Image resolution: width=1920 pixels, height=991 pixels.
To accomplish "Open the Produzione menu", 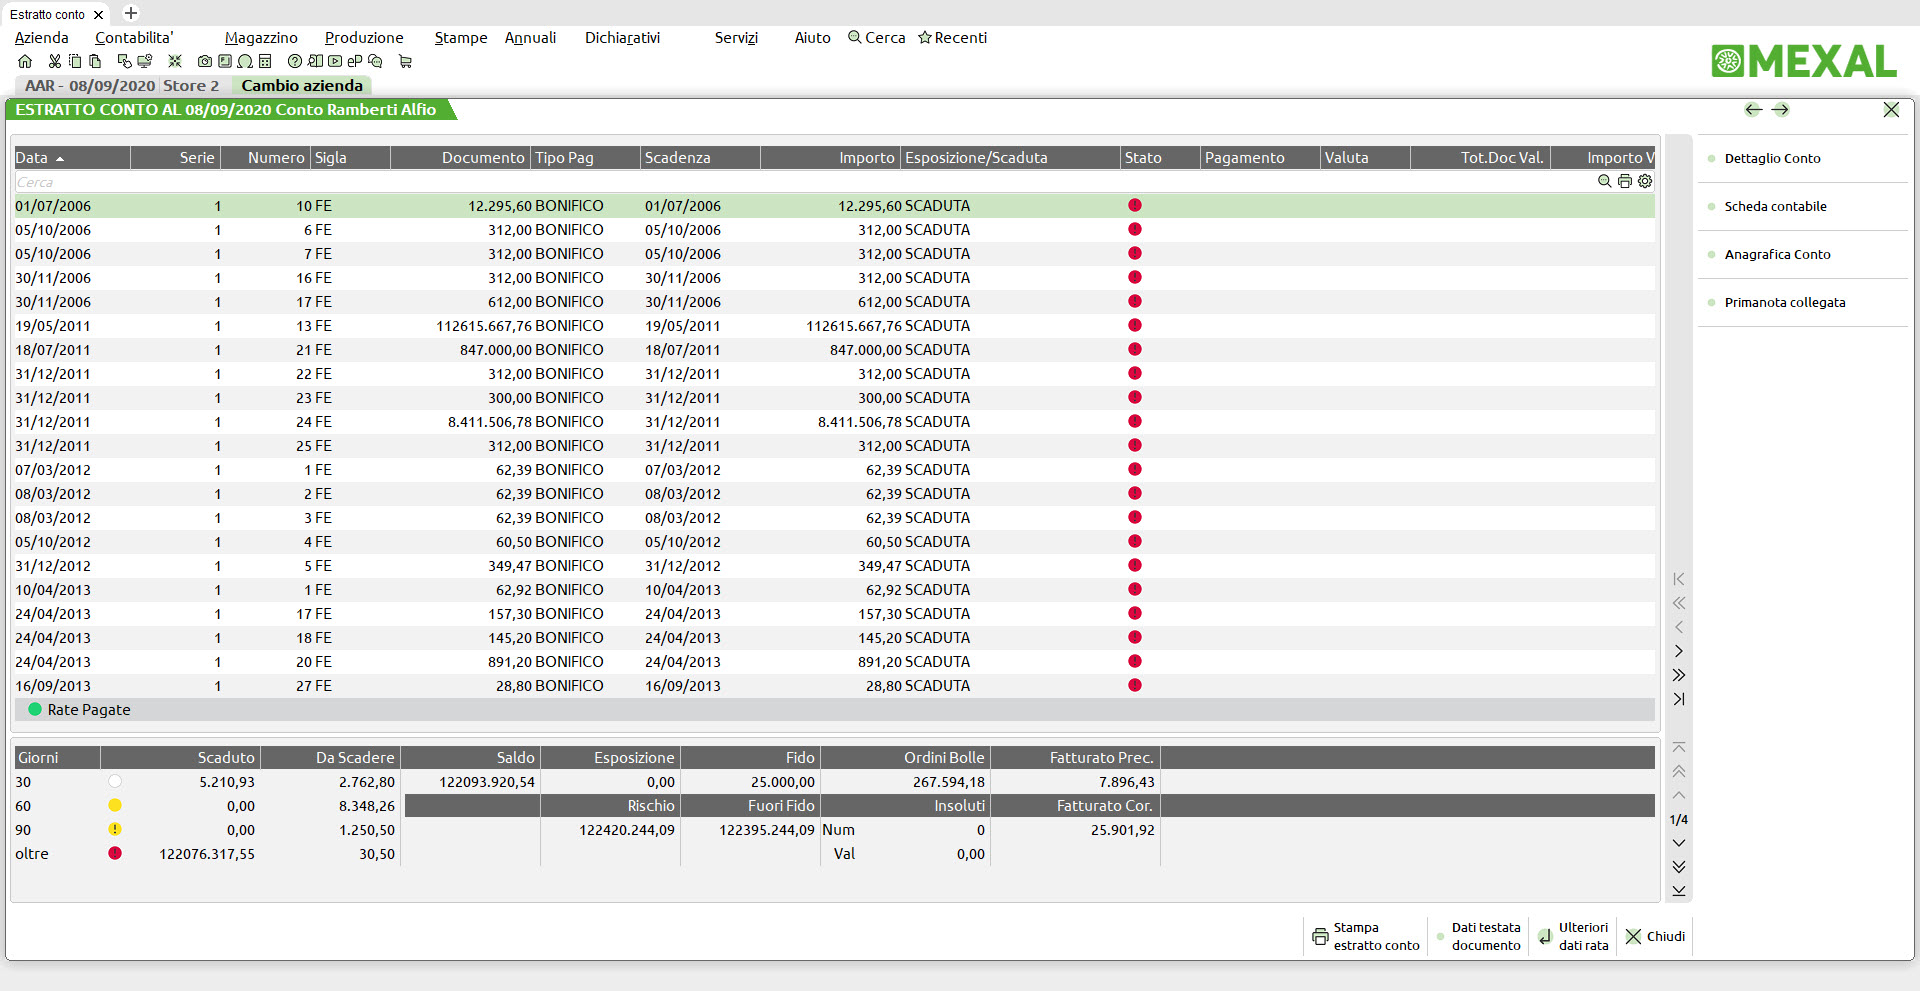I will [x=364, y=37].
